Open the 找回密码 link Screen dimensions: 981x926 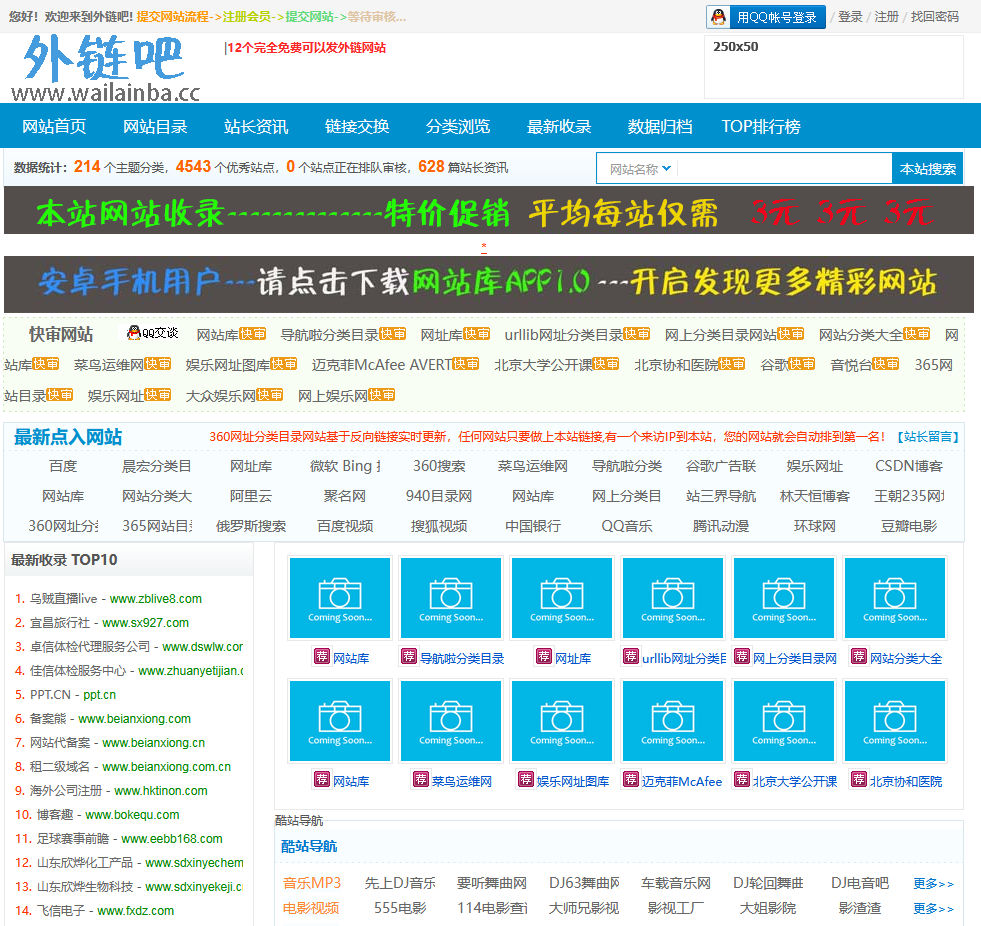tap(935, 17)
